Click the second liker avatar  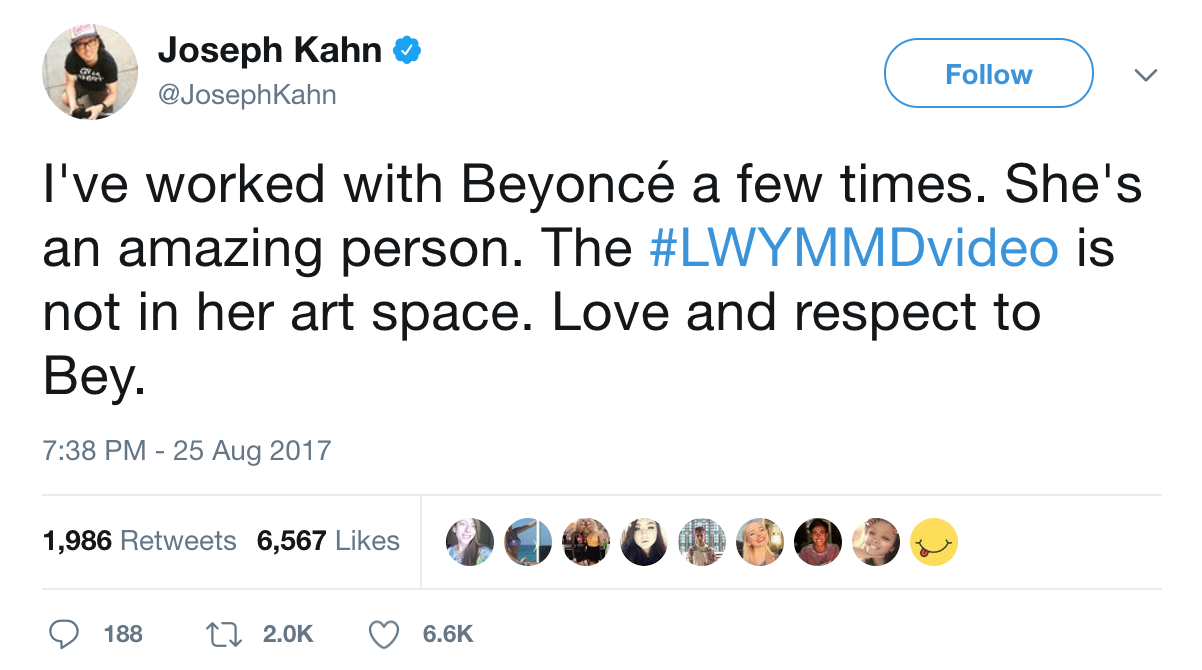pos(527,541)
